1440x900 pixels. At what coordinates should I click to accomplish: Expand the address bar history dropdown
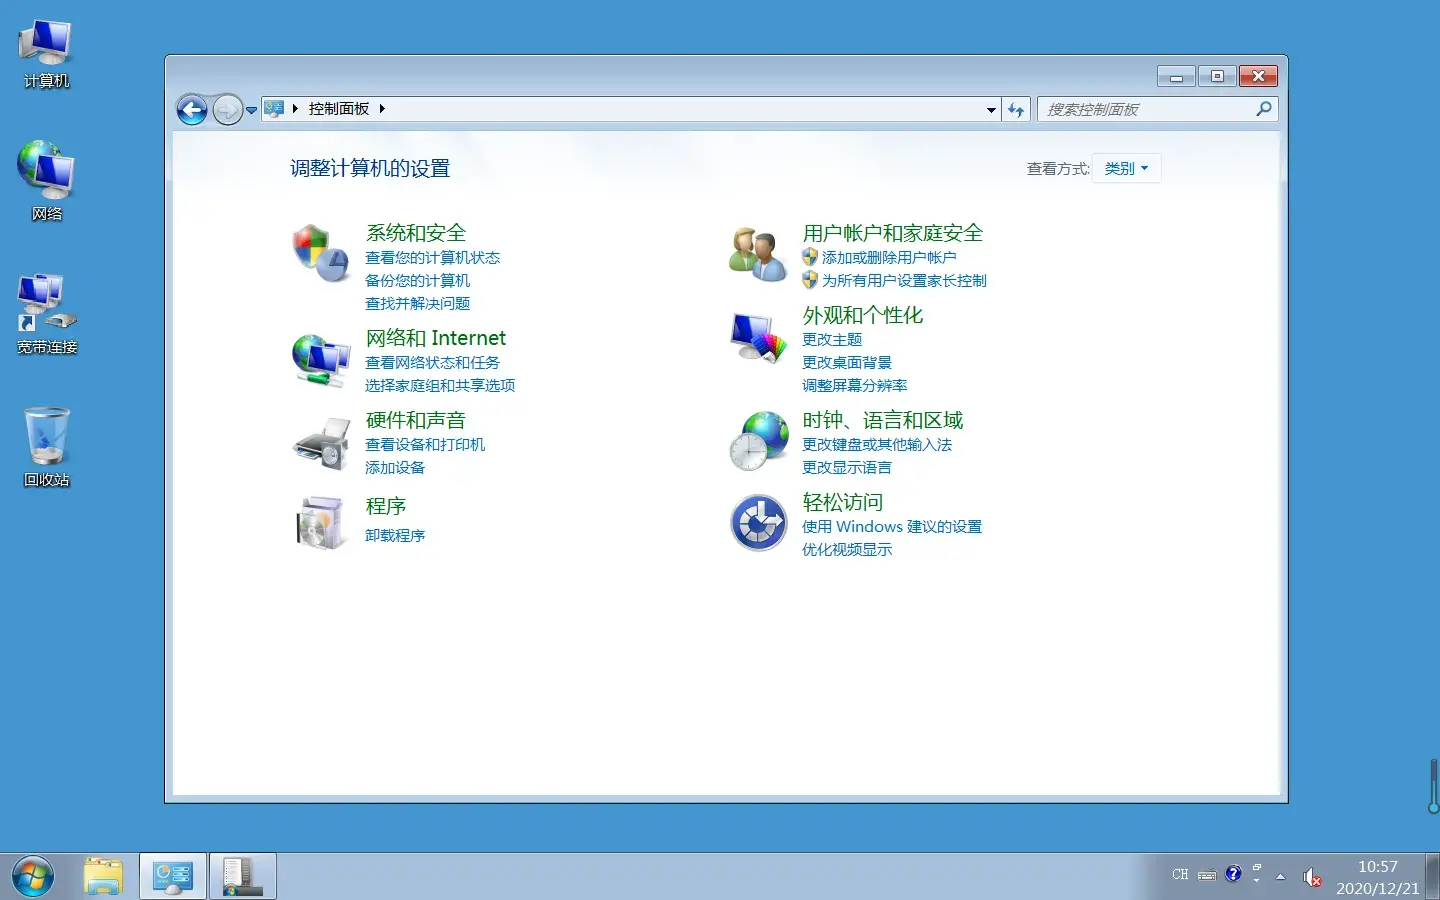coord(991,109)
